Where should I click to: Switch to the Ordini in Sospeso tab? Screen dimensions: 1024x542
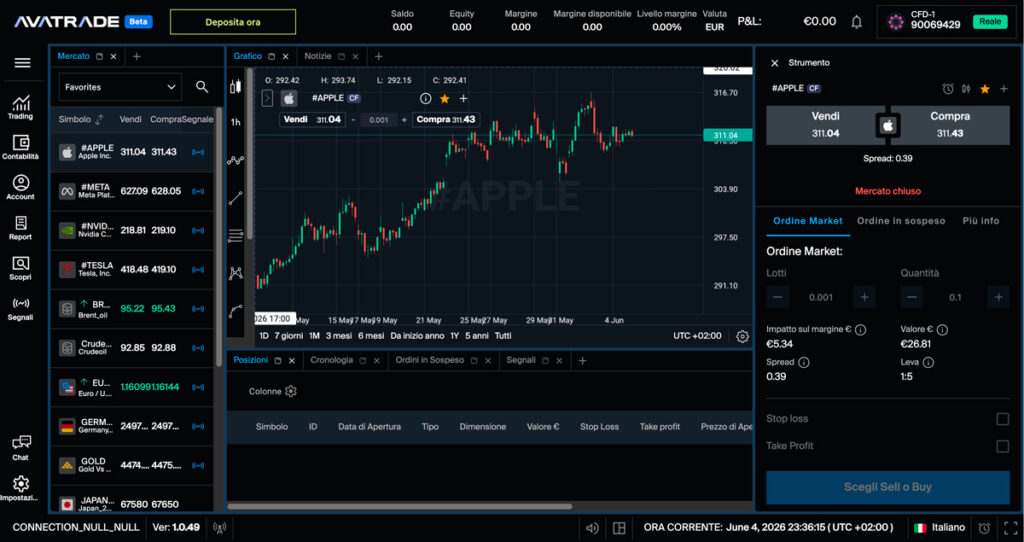pyautogui.click(x=430, y=360)
